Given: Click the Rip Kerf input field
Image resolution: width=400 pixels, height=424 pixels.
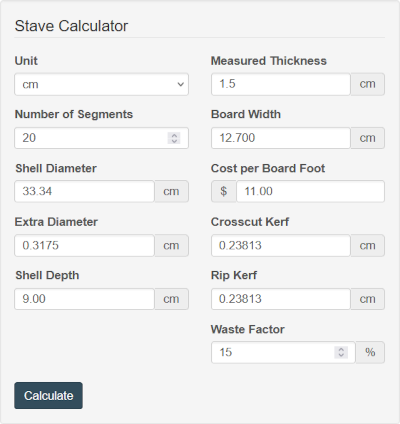Looking at the screenshot, I should tap(281, 299).
